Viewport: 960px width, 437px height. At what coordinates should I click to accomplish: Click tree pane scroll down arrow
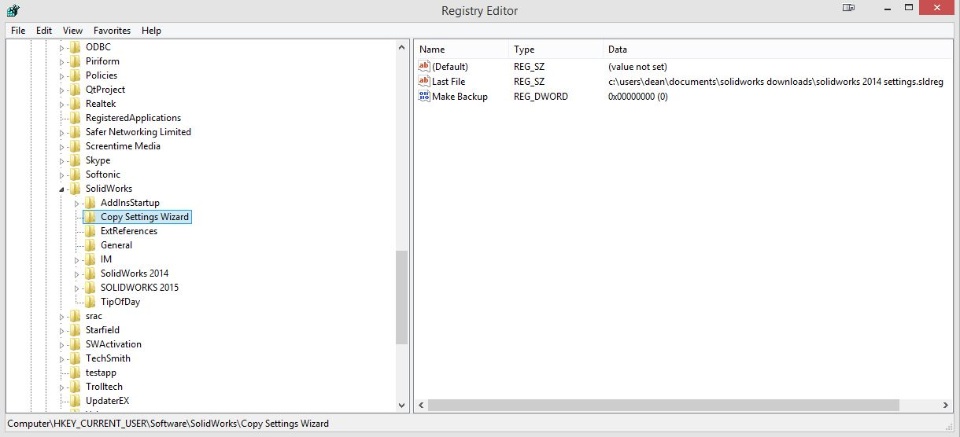click(x=402, y=405)
